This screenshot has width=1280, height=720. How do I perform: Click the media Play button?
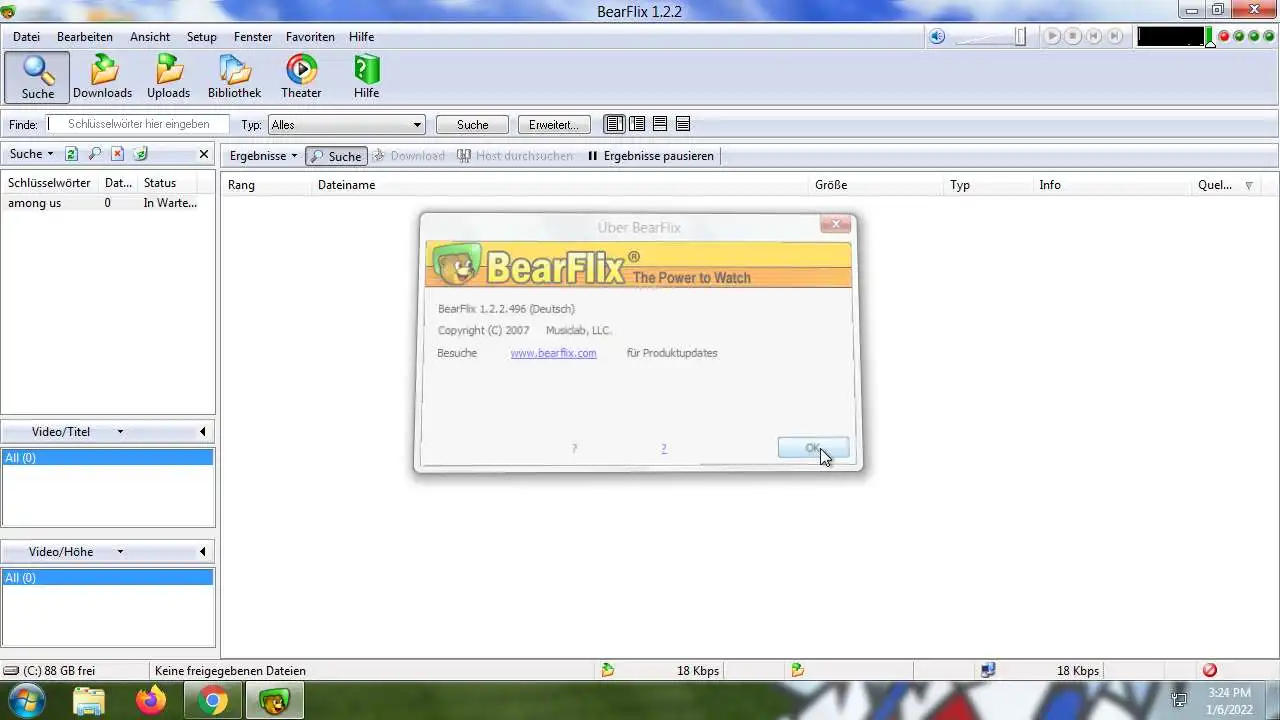point(1052,37)
